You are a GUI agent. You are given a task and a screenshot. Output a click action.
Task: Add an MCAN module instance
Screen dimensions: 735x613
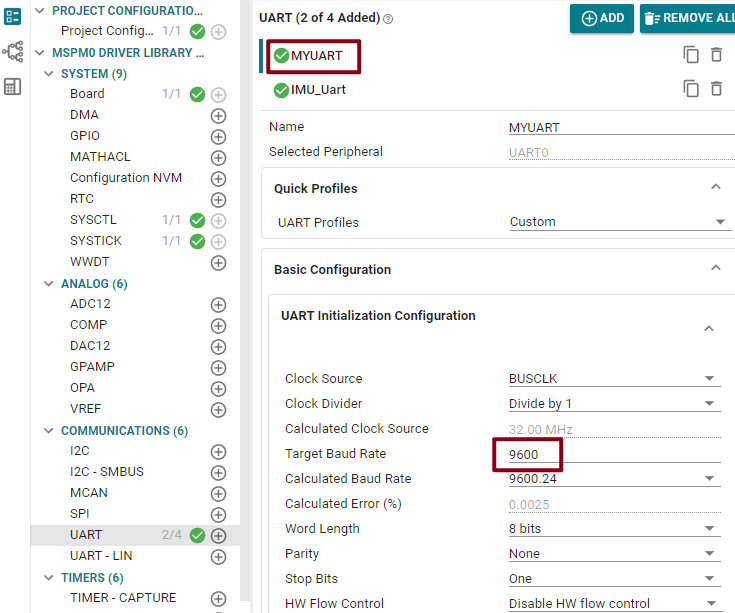pos(218,494)
